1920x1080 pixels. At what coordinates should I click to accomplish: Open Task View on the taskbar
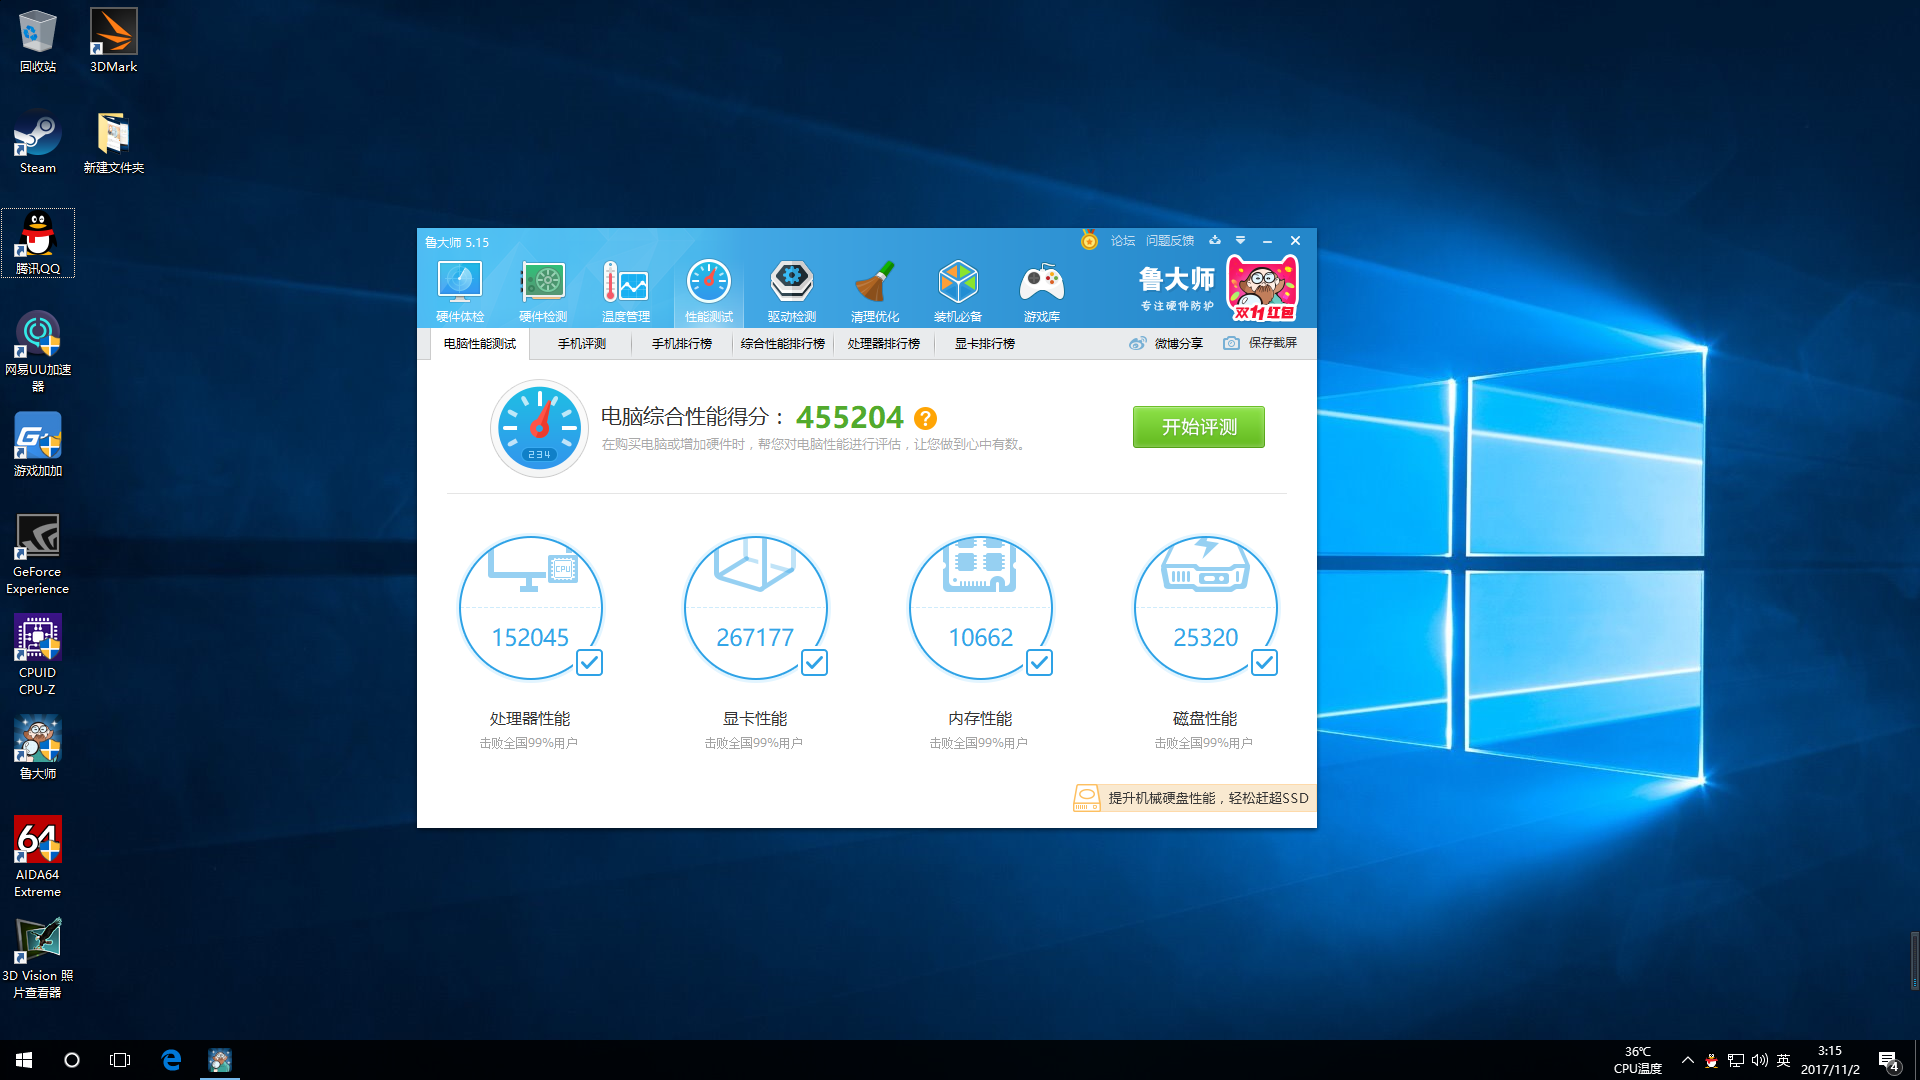[x=120, y=1060]
